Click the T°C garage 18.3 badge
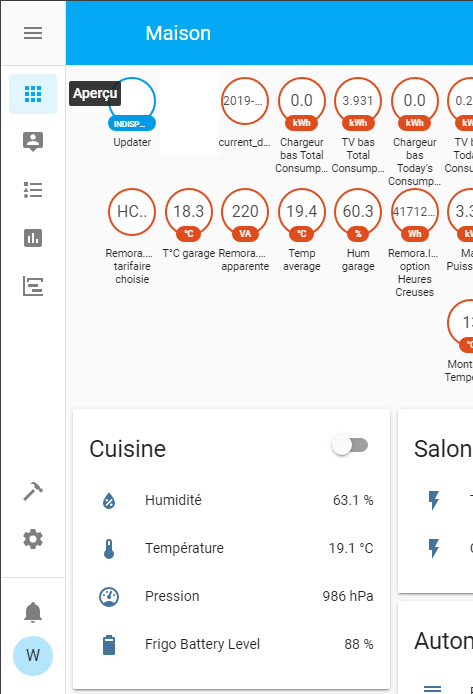This screenshot has height=694, width=473. pos(188,224)
